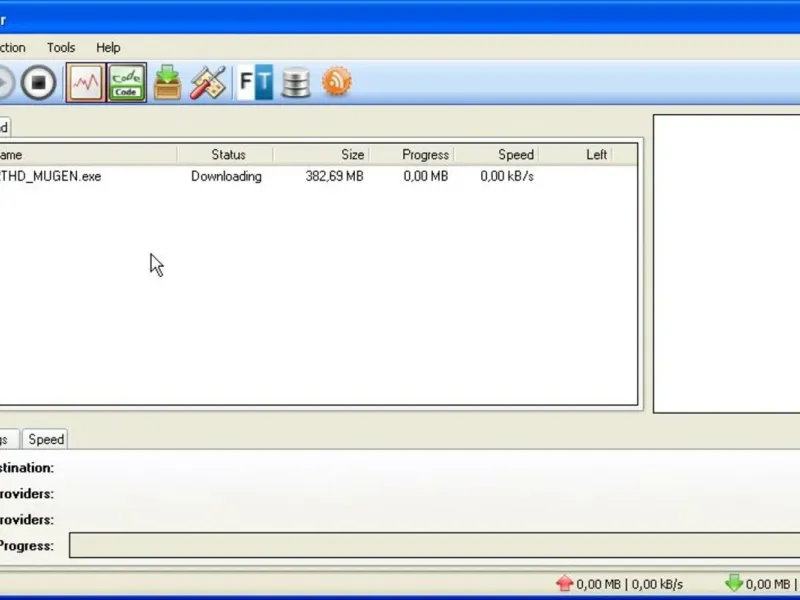Click the Speed column header
Screen dimensions: 800x600
pos(496,155)
